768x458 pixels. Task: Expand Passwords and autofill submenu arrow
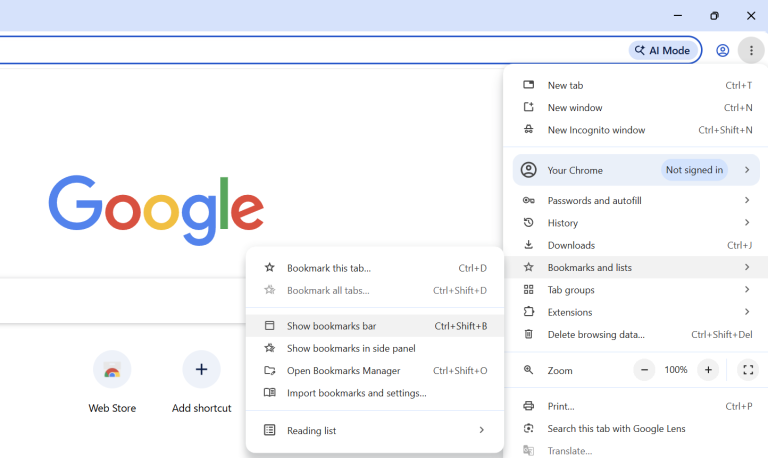point(747,200)
